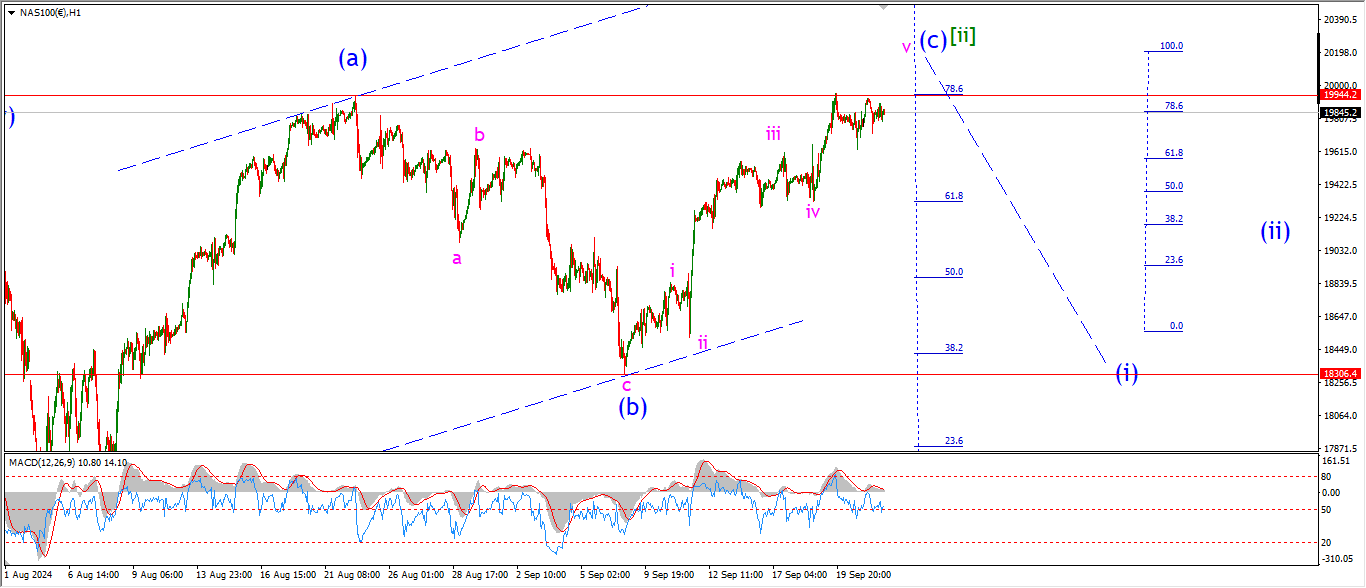Click the 1 Aug 2024 date label
The image size is (1366, 588).
pyautogui.click(x=28, y=575)
